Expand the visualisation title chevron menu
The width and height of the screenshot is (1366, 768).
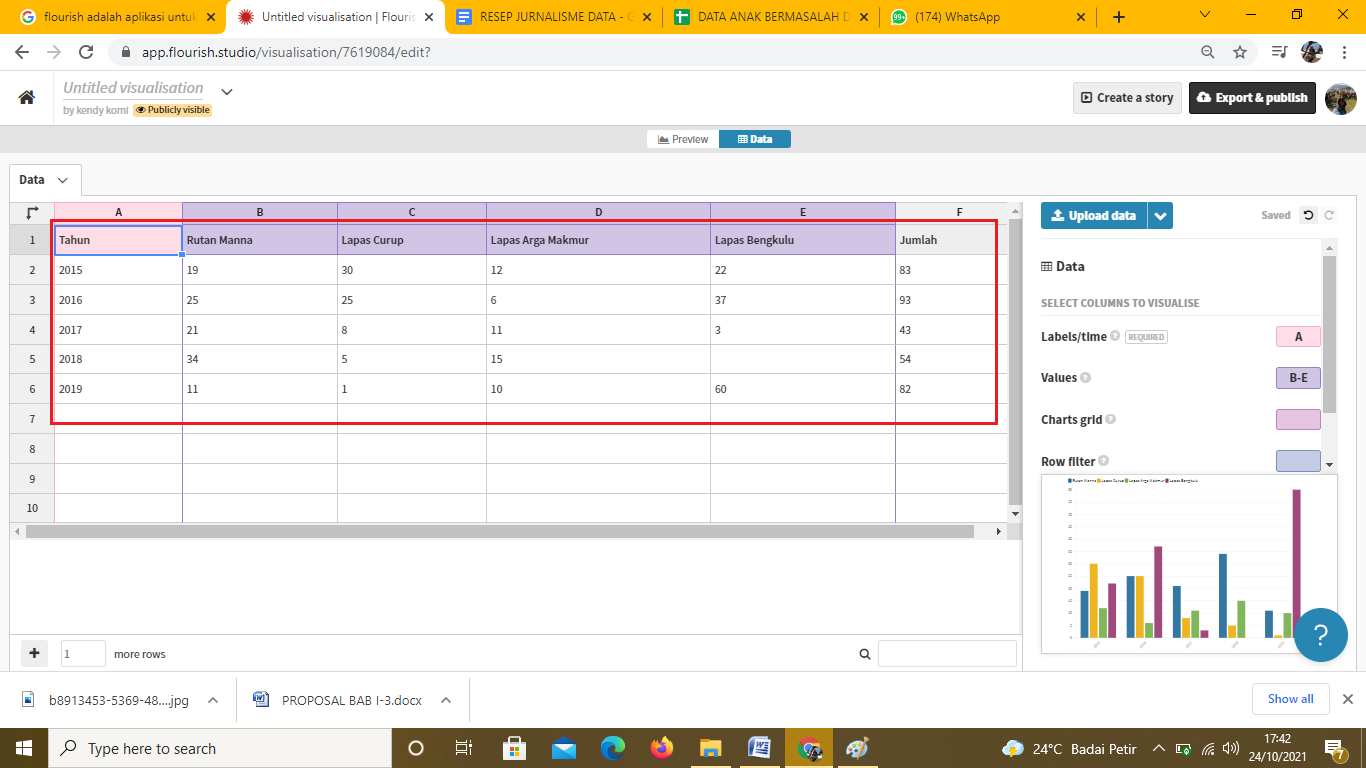coord(227,92)
